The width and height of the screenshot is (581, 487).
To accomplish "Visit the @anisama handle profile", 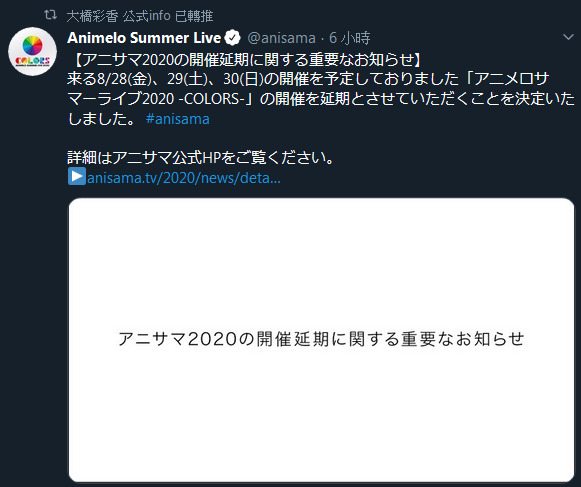I will [x=281, y=38].
